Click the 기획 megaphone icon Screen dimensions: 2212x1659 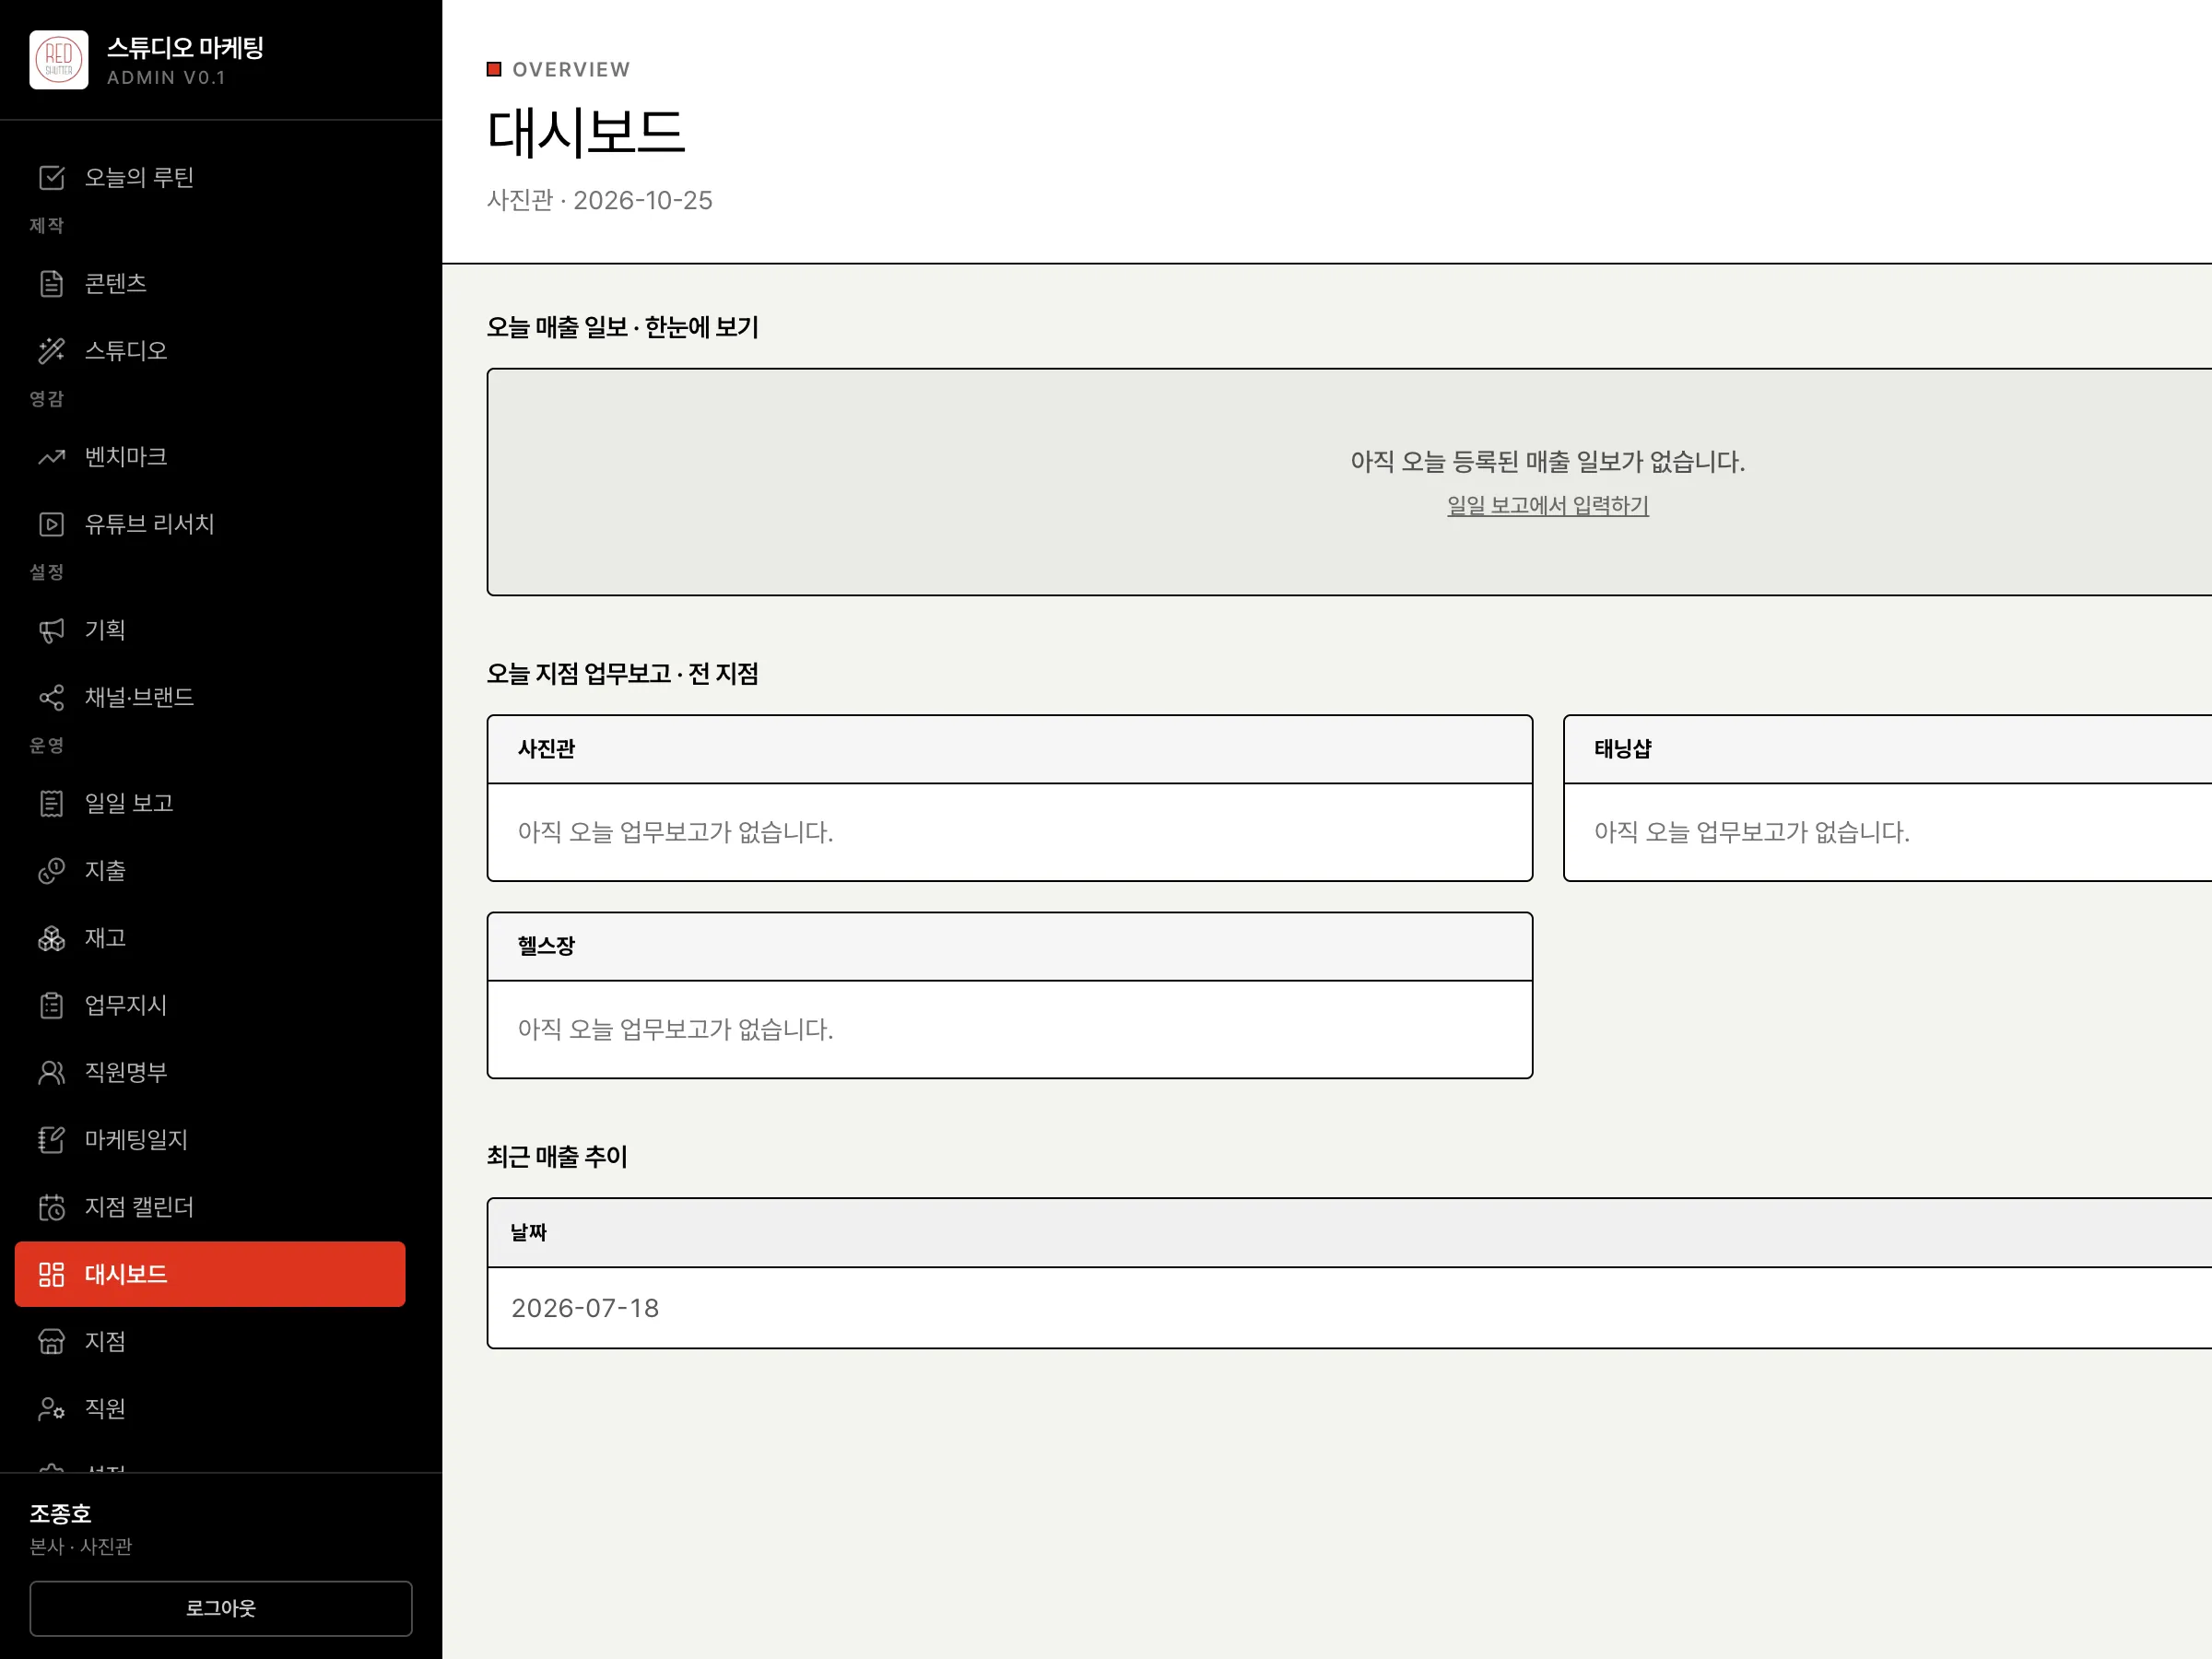[52, 630]
